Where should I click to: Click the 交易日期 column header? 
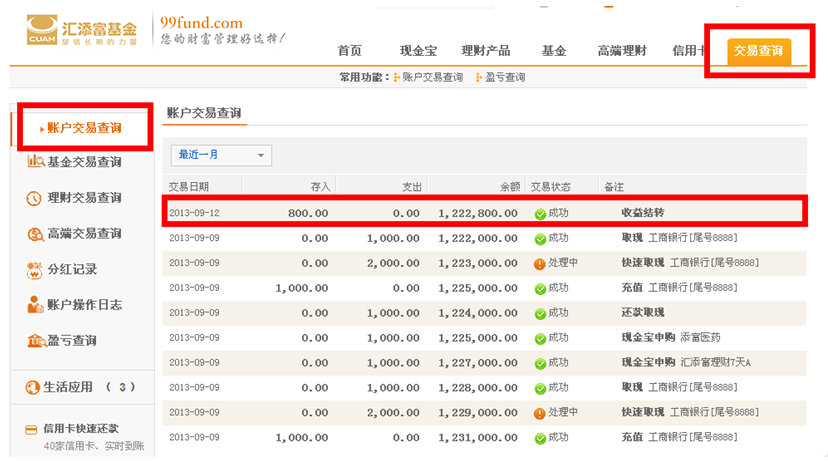pos(189,186)
